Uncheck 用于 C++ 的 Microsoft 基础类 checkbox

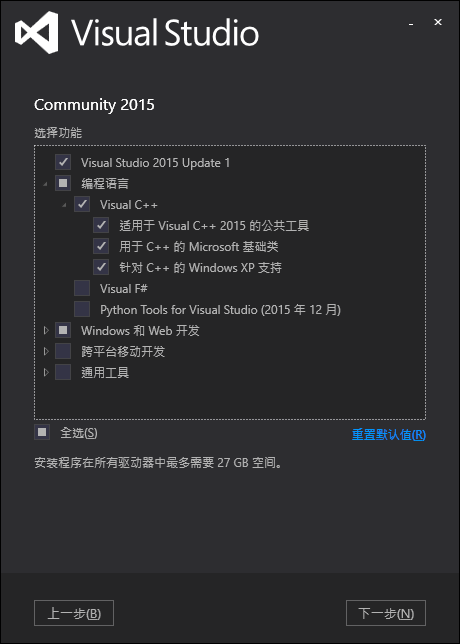click(101, 246)
